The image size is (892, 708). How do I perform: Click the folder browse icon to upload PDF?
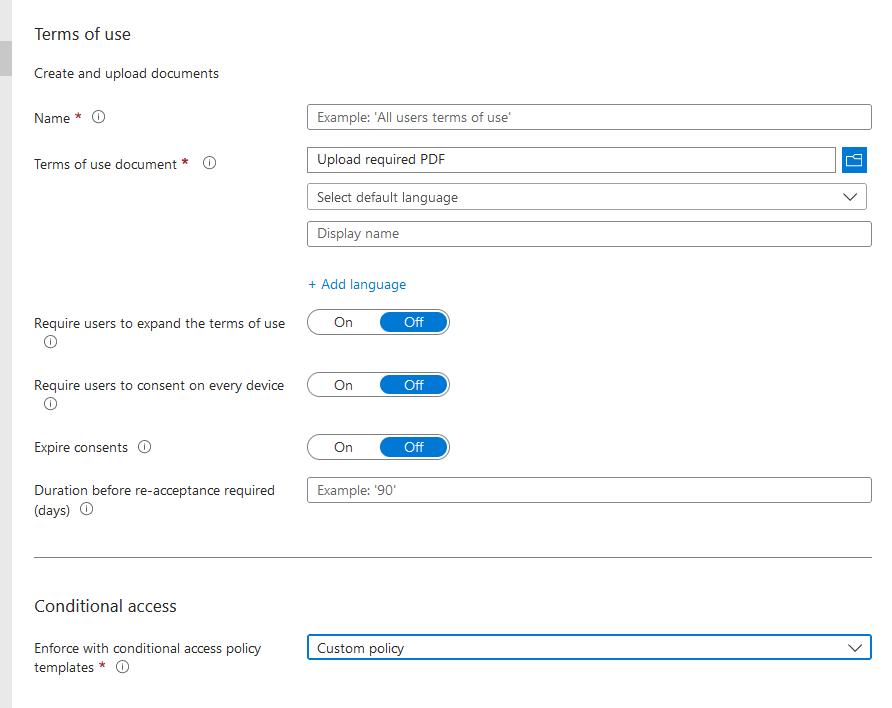pos(854,160)
